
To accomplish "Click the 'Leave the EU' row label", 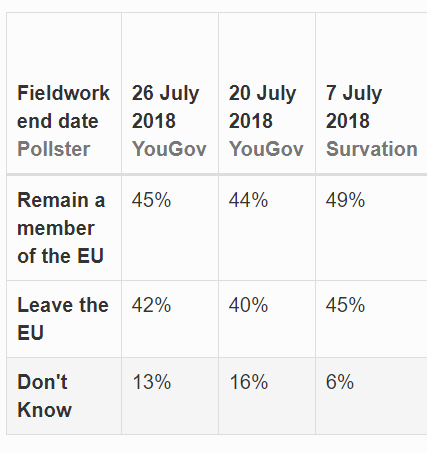I will click(x=63, y=319).
